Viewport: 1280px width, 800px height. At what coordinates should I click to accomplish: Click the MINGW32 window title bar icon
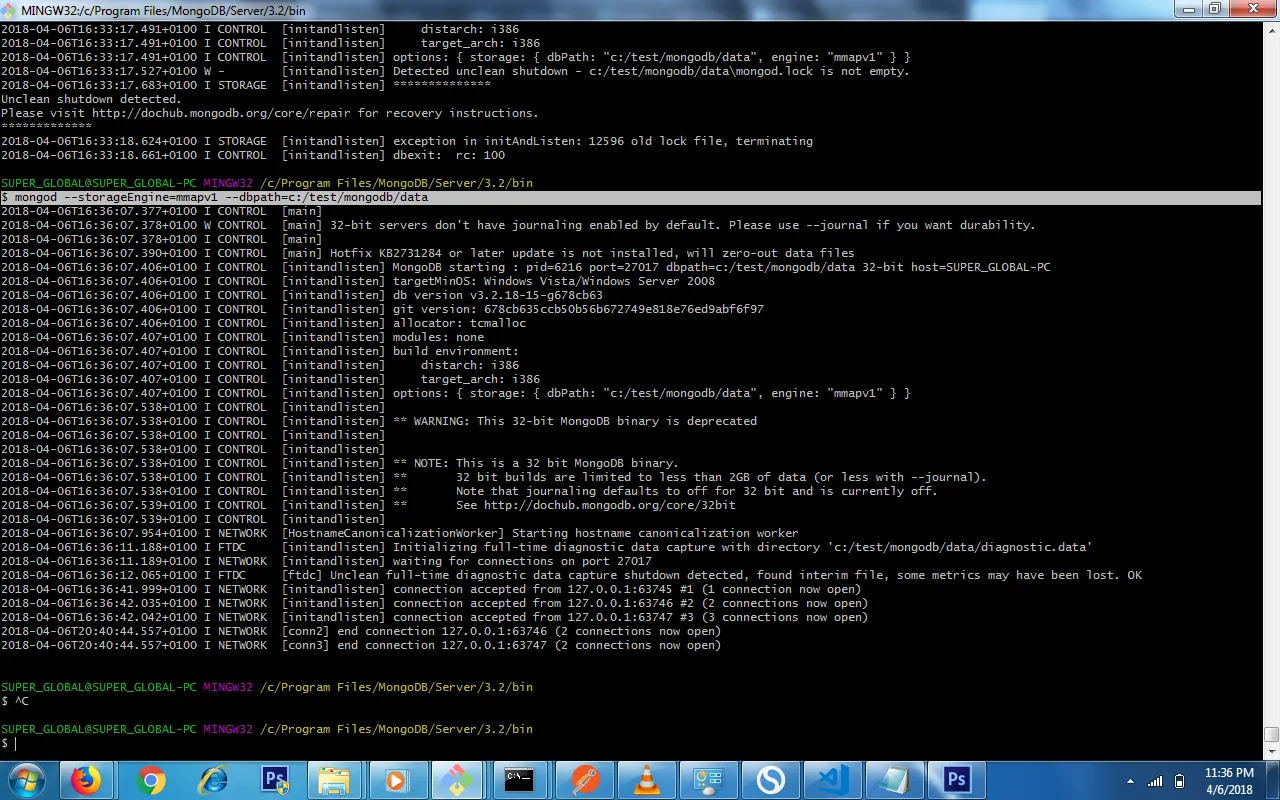(x=10, y=9)
